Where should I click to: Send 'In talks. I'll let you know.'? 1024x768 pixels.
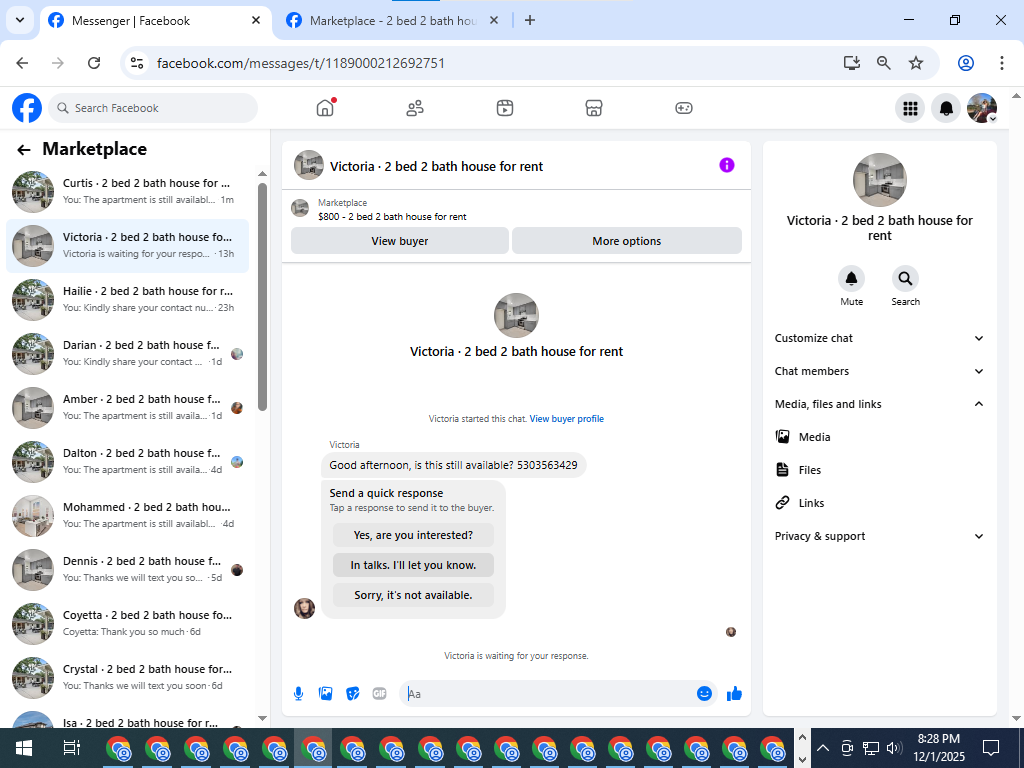point(413,565)
